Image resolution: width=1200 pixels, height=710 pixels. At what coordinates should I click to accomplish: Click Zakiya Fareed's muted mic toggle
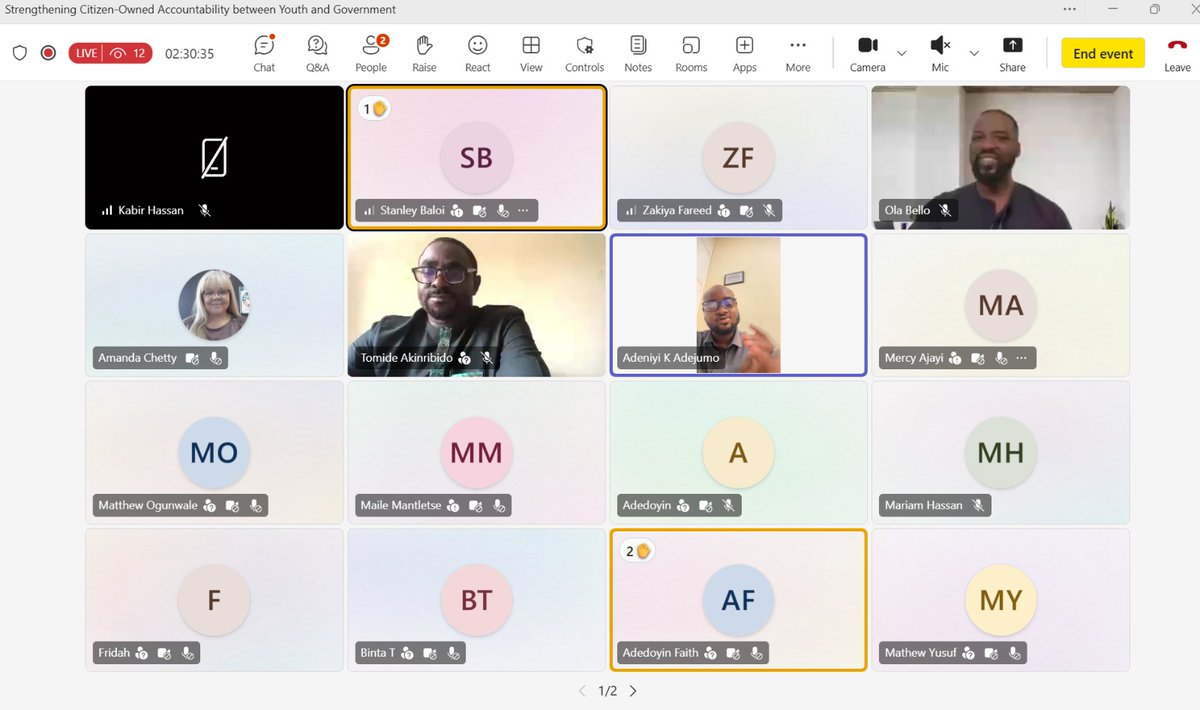pos(769,211)
